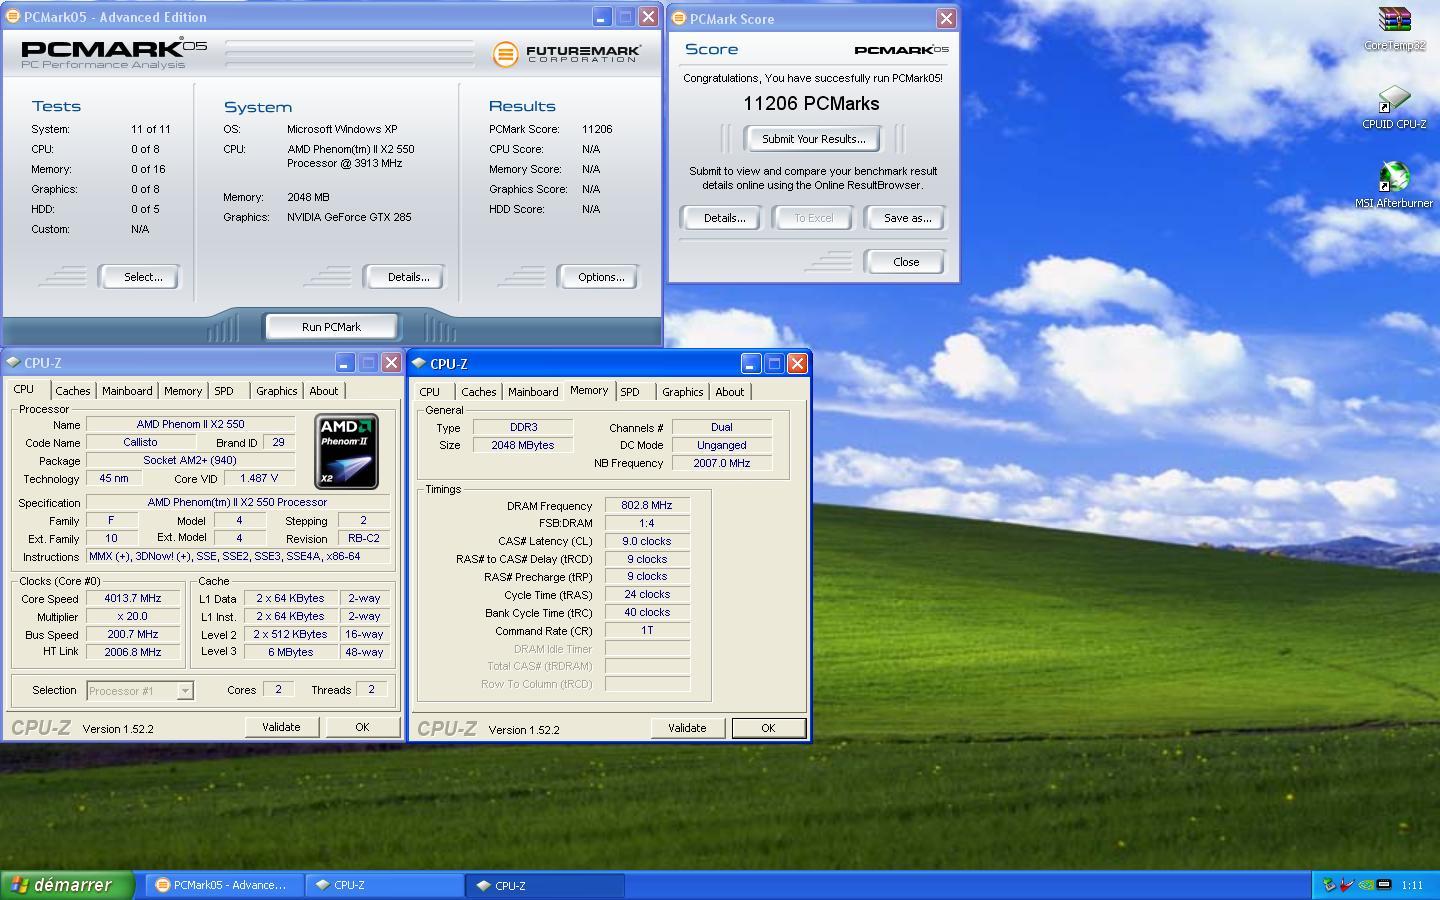Click the system tray clock
Viewport: 1440px width, 900px height.
point(1412,885)
